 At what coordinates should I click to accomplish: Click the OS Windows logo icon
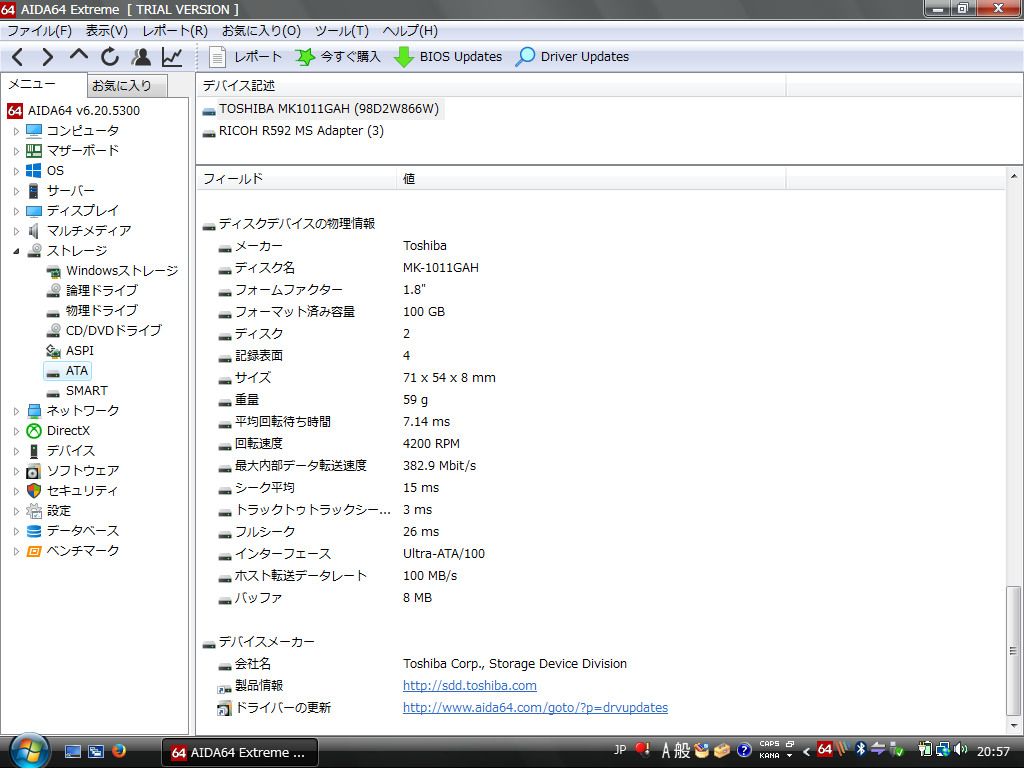(34, 170)
